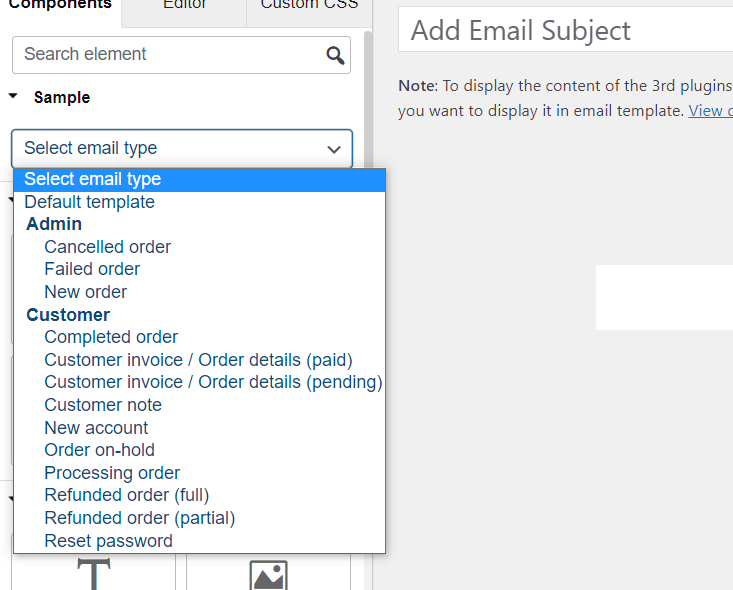Focus the Search element field

170,55
